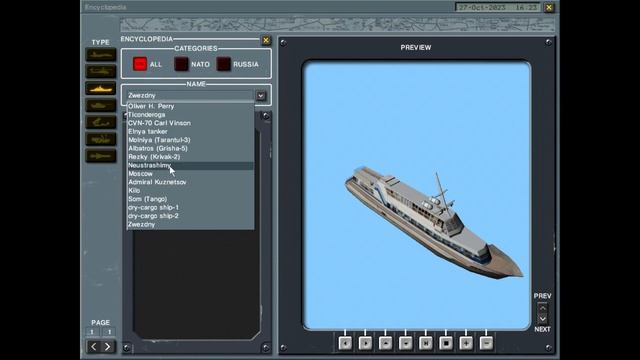Choose the highlighted Neustrashimy entry

click(x=191, y=165)
